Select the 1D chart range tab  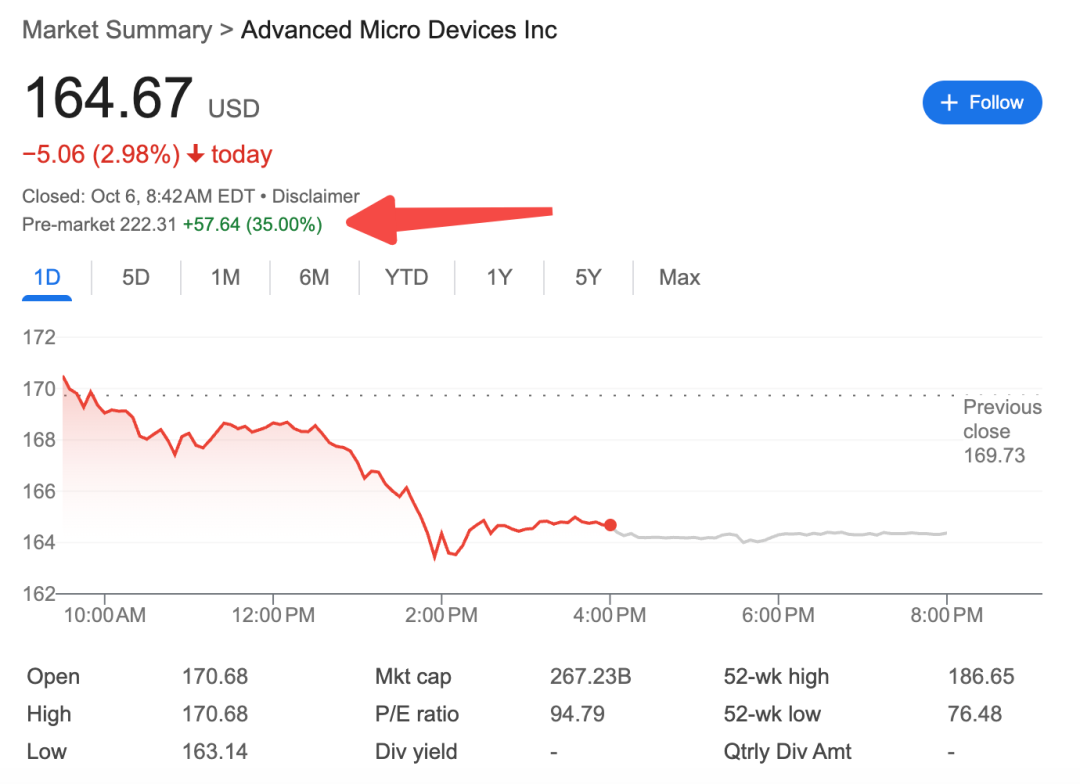pyautogui.click(x=47, y=277)
